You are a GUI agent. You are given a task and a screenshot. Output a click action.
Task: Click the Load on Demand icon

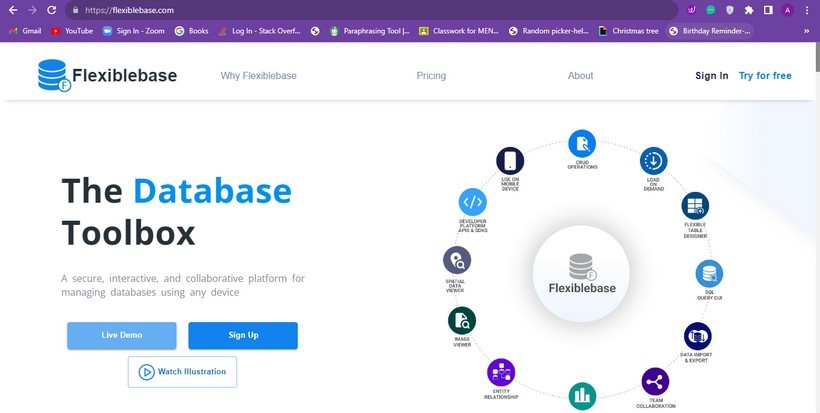point(653,161)
